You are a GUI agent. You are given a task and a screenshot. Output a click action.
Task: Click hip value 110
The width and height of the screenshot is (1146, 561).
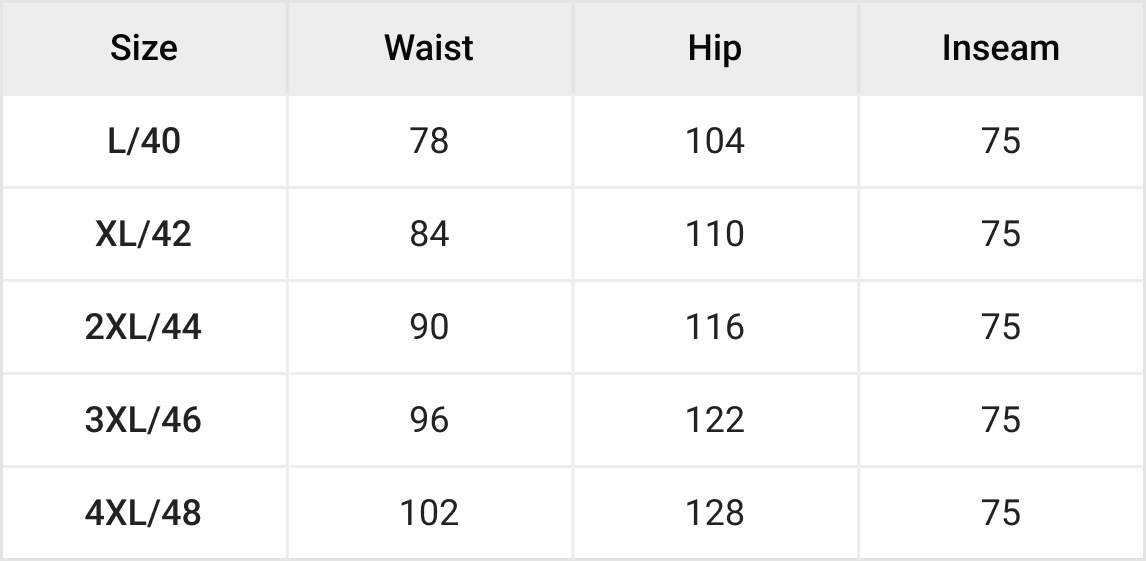pyautogui.click(x=715, y=234)
